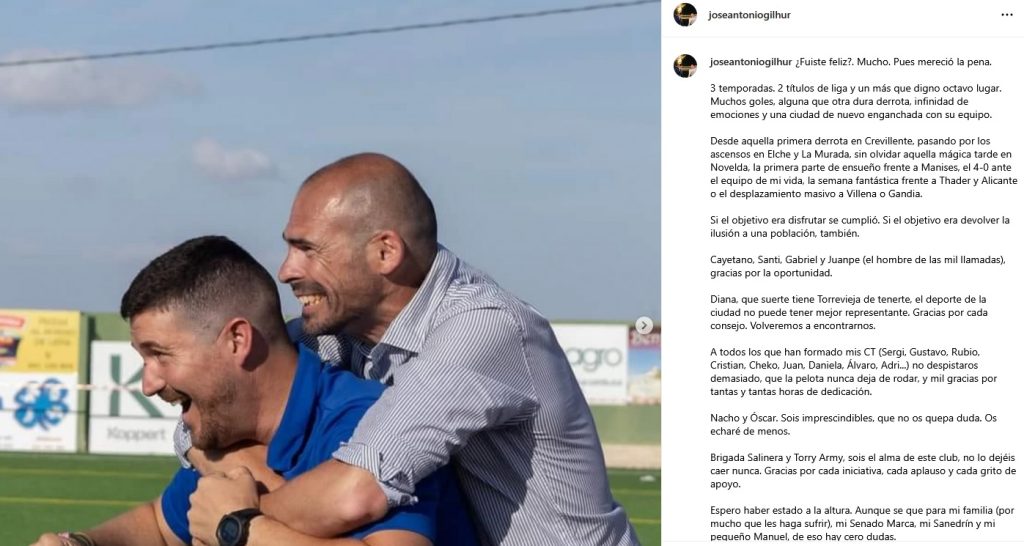Select the paragraph mentioning Crevillente defeat
The width and height of the screenshot is (1024, 546).
coord(863,167)
